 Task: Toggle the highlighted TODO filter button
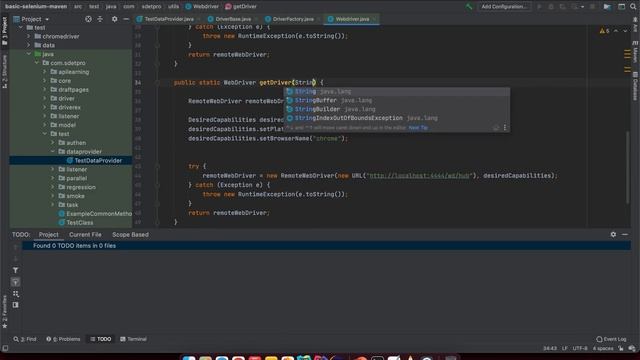16,282
